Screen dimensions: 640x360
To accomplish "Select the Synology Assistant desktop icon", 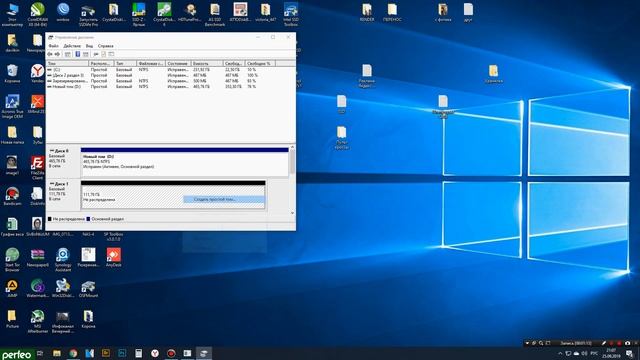I will pos(63,260).
